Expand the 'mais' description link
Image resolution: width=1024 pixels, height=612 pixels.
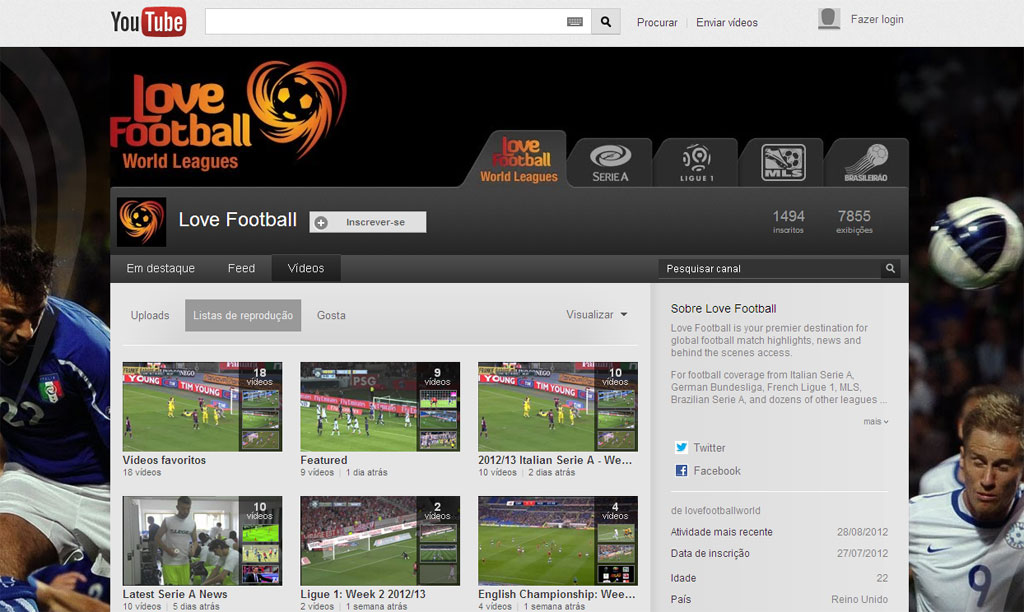876,422
